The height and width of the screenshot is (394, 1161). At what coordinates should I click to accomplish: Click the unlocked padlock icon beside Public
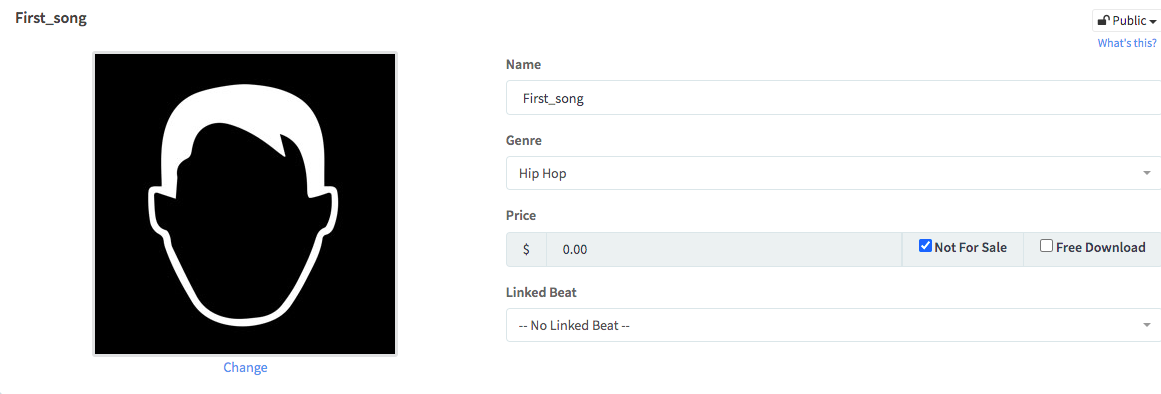tap(1103, 21)
